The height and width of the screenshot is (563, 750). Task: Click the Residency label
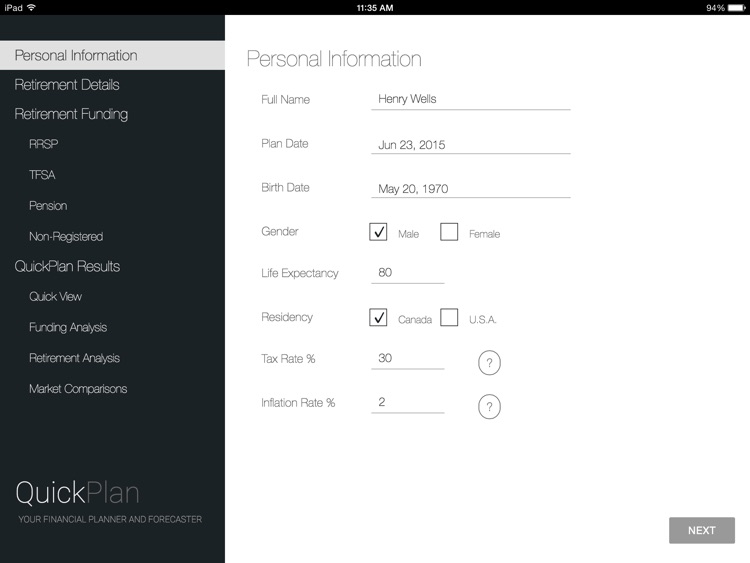[287, 317]
